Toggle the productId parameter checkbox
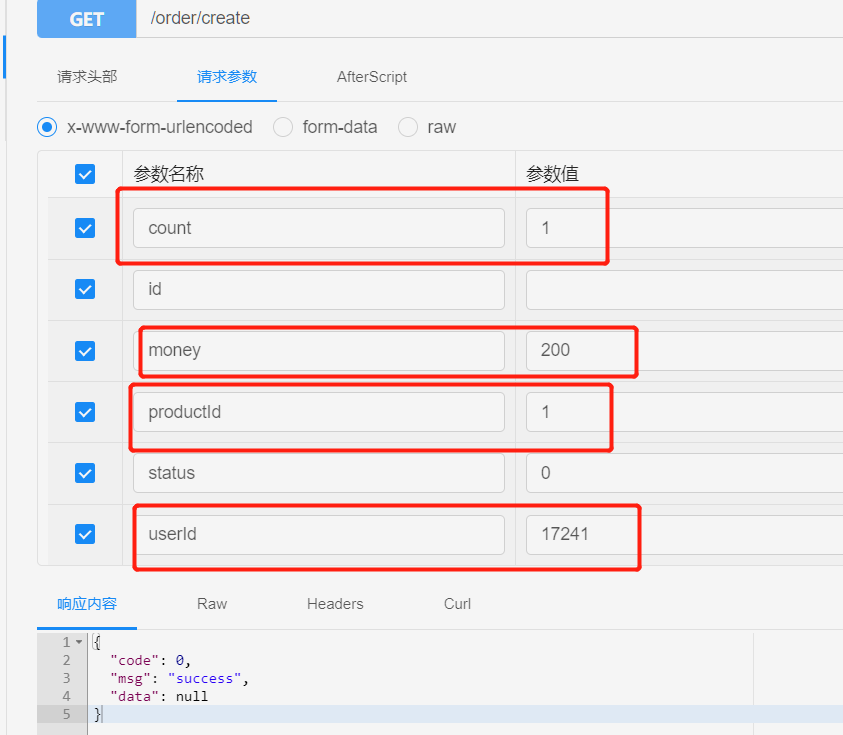The height and width of the screenshot is (735, 843). (85, 412)
